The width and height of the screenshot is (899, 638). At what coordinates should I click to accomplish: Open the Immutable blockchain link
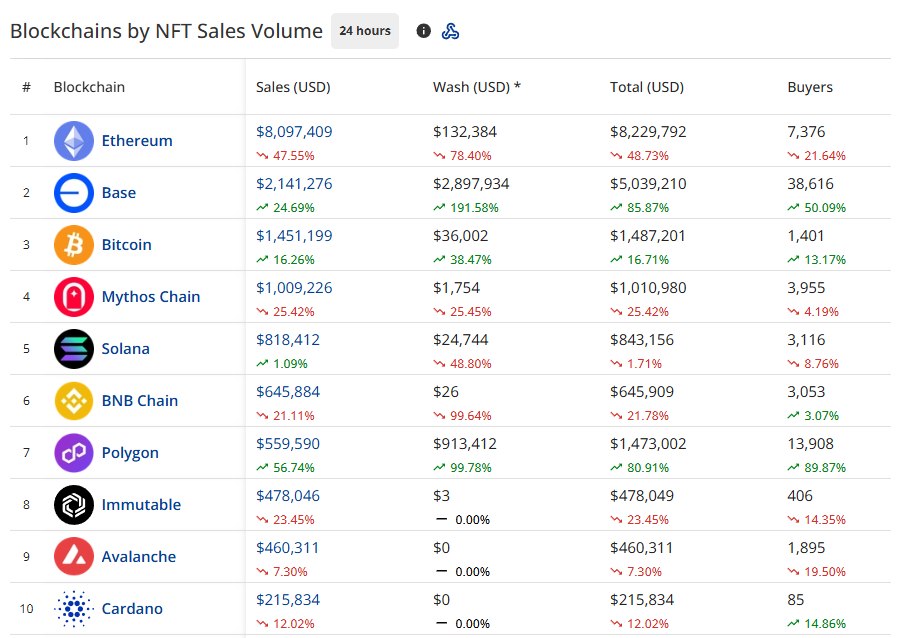coord(141,505)
